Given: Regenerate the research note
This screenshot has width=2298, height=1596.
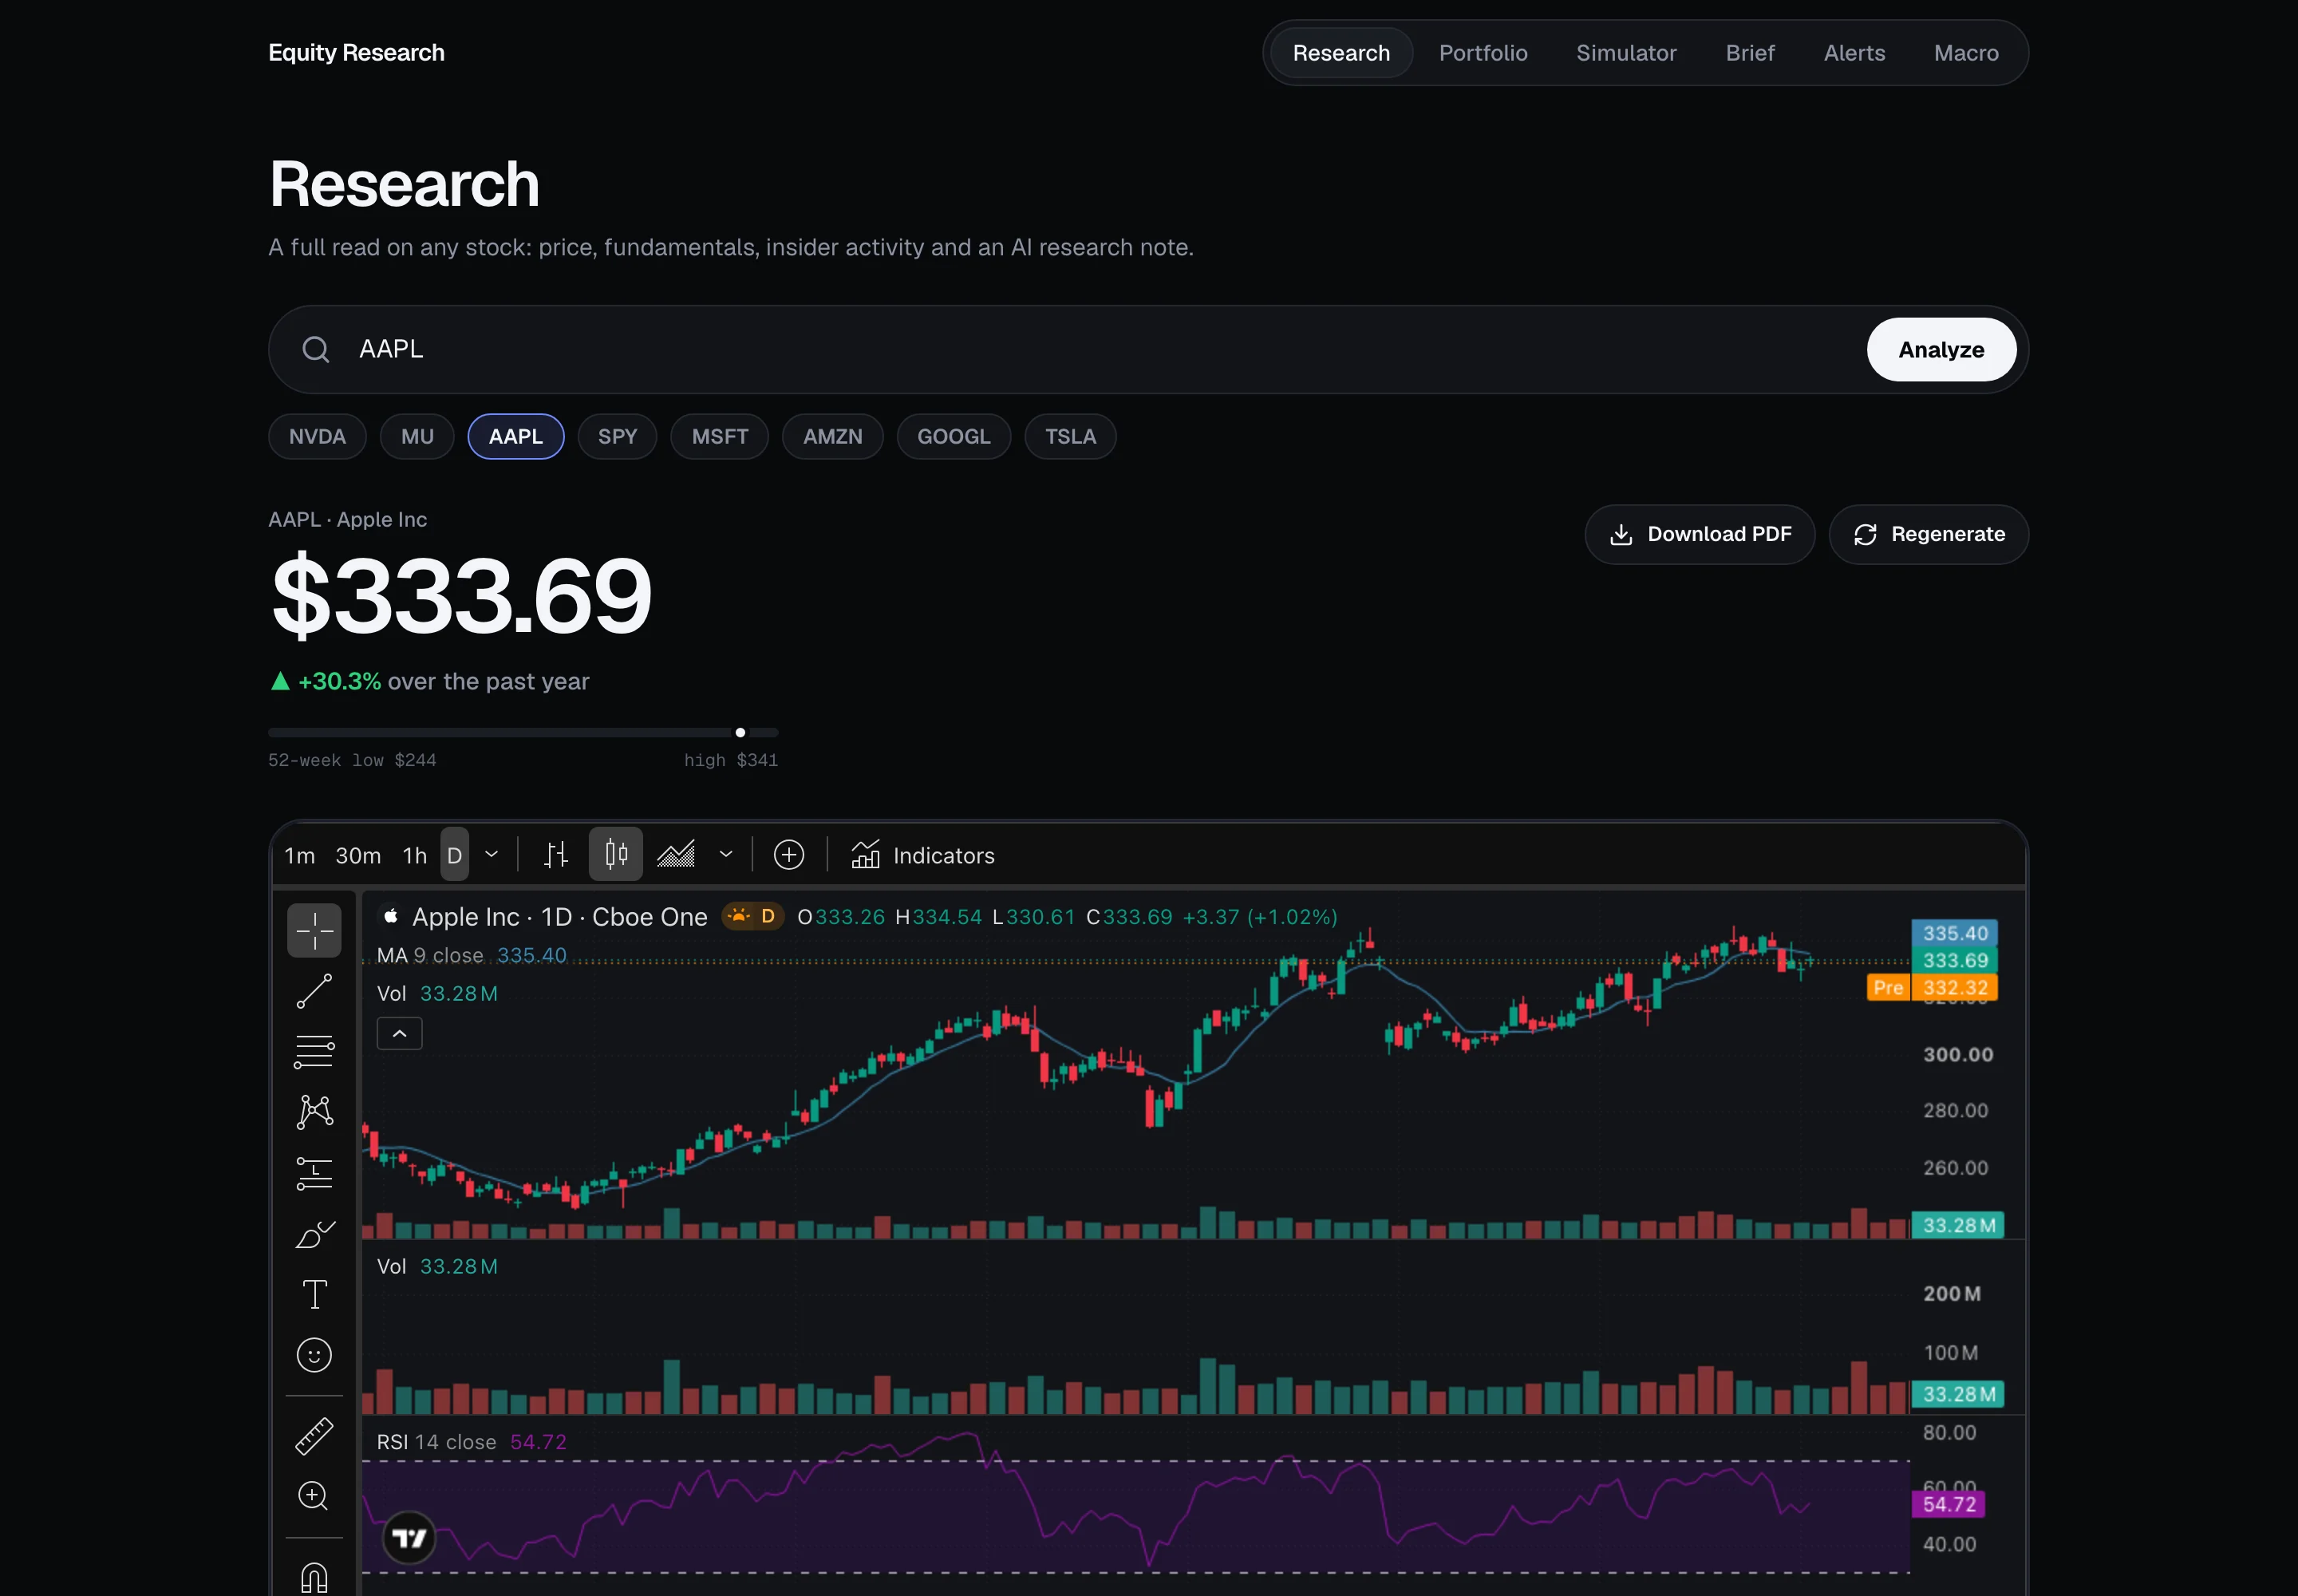Looking at the screenshot, I should coord(1928,535).
